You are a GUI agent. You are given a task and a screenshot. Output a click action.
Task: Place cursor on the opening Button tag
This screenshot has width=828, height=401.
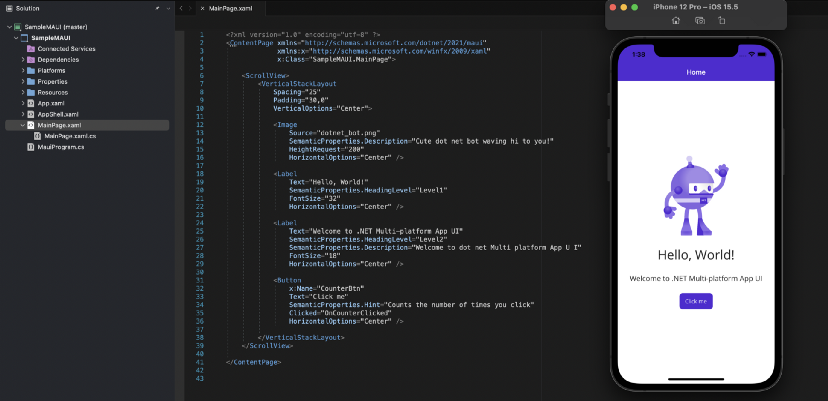pos(287,280)
